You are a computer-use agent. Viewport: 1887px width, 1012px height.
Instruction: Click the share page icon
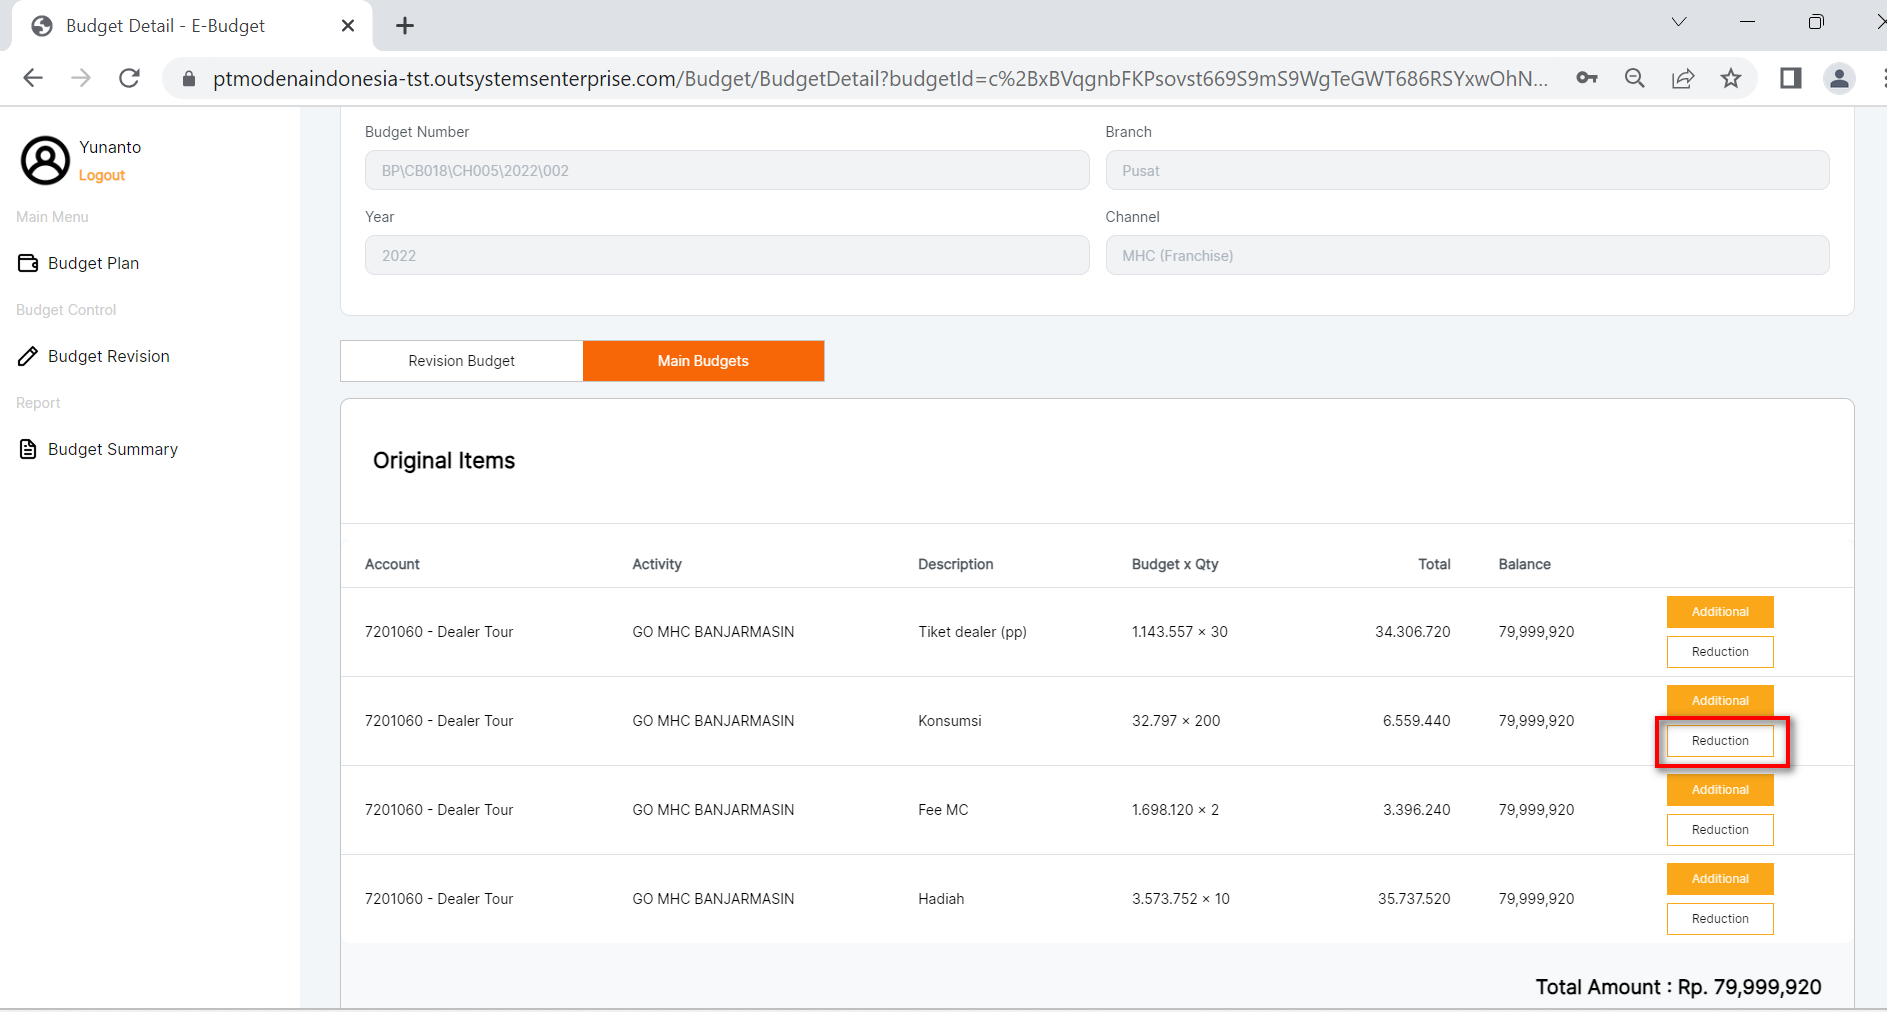1683,78
